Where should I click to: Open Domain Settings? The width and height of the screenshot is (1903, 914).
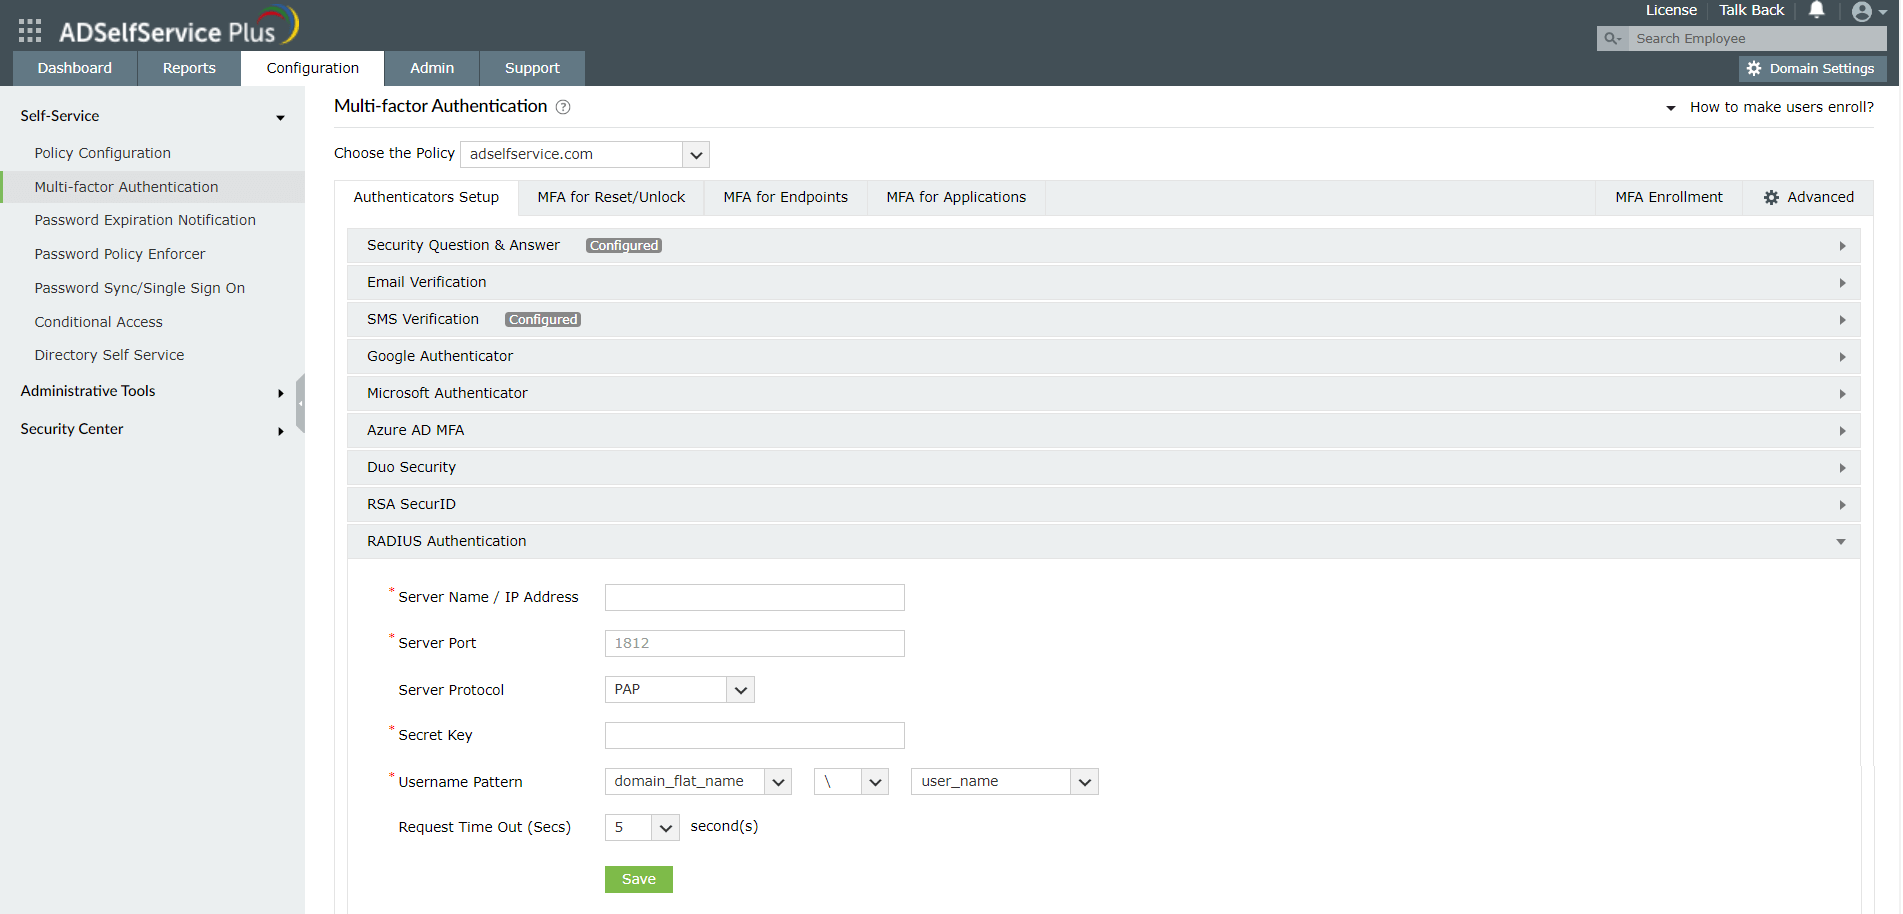(1812, 69)
